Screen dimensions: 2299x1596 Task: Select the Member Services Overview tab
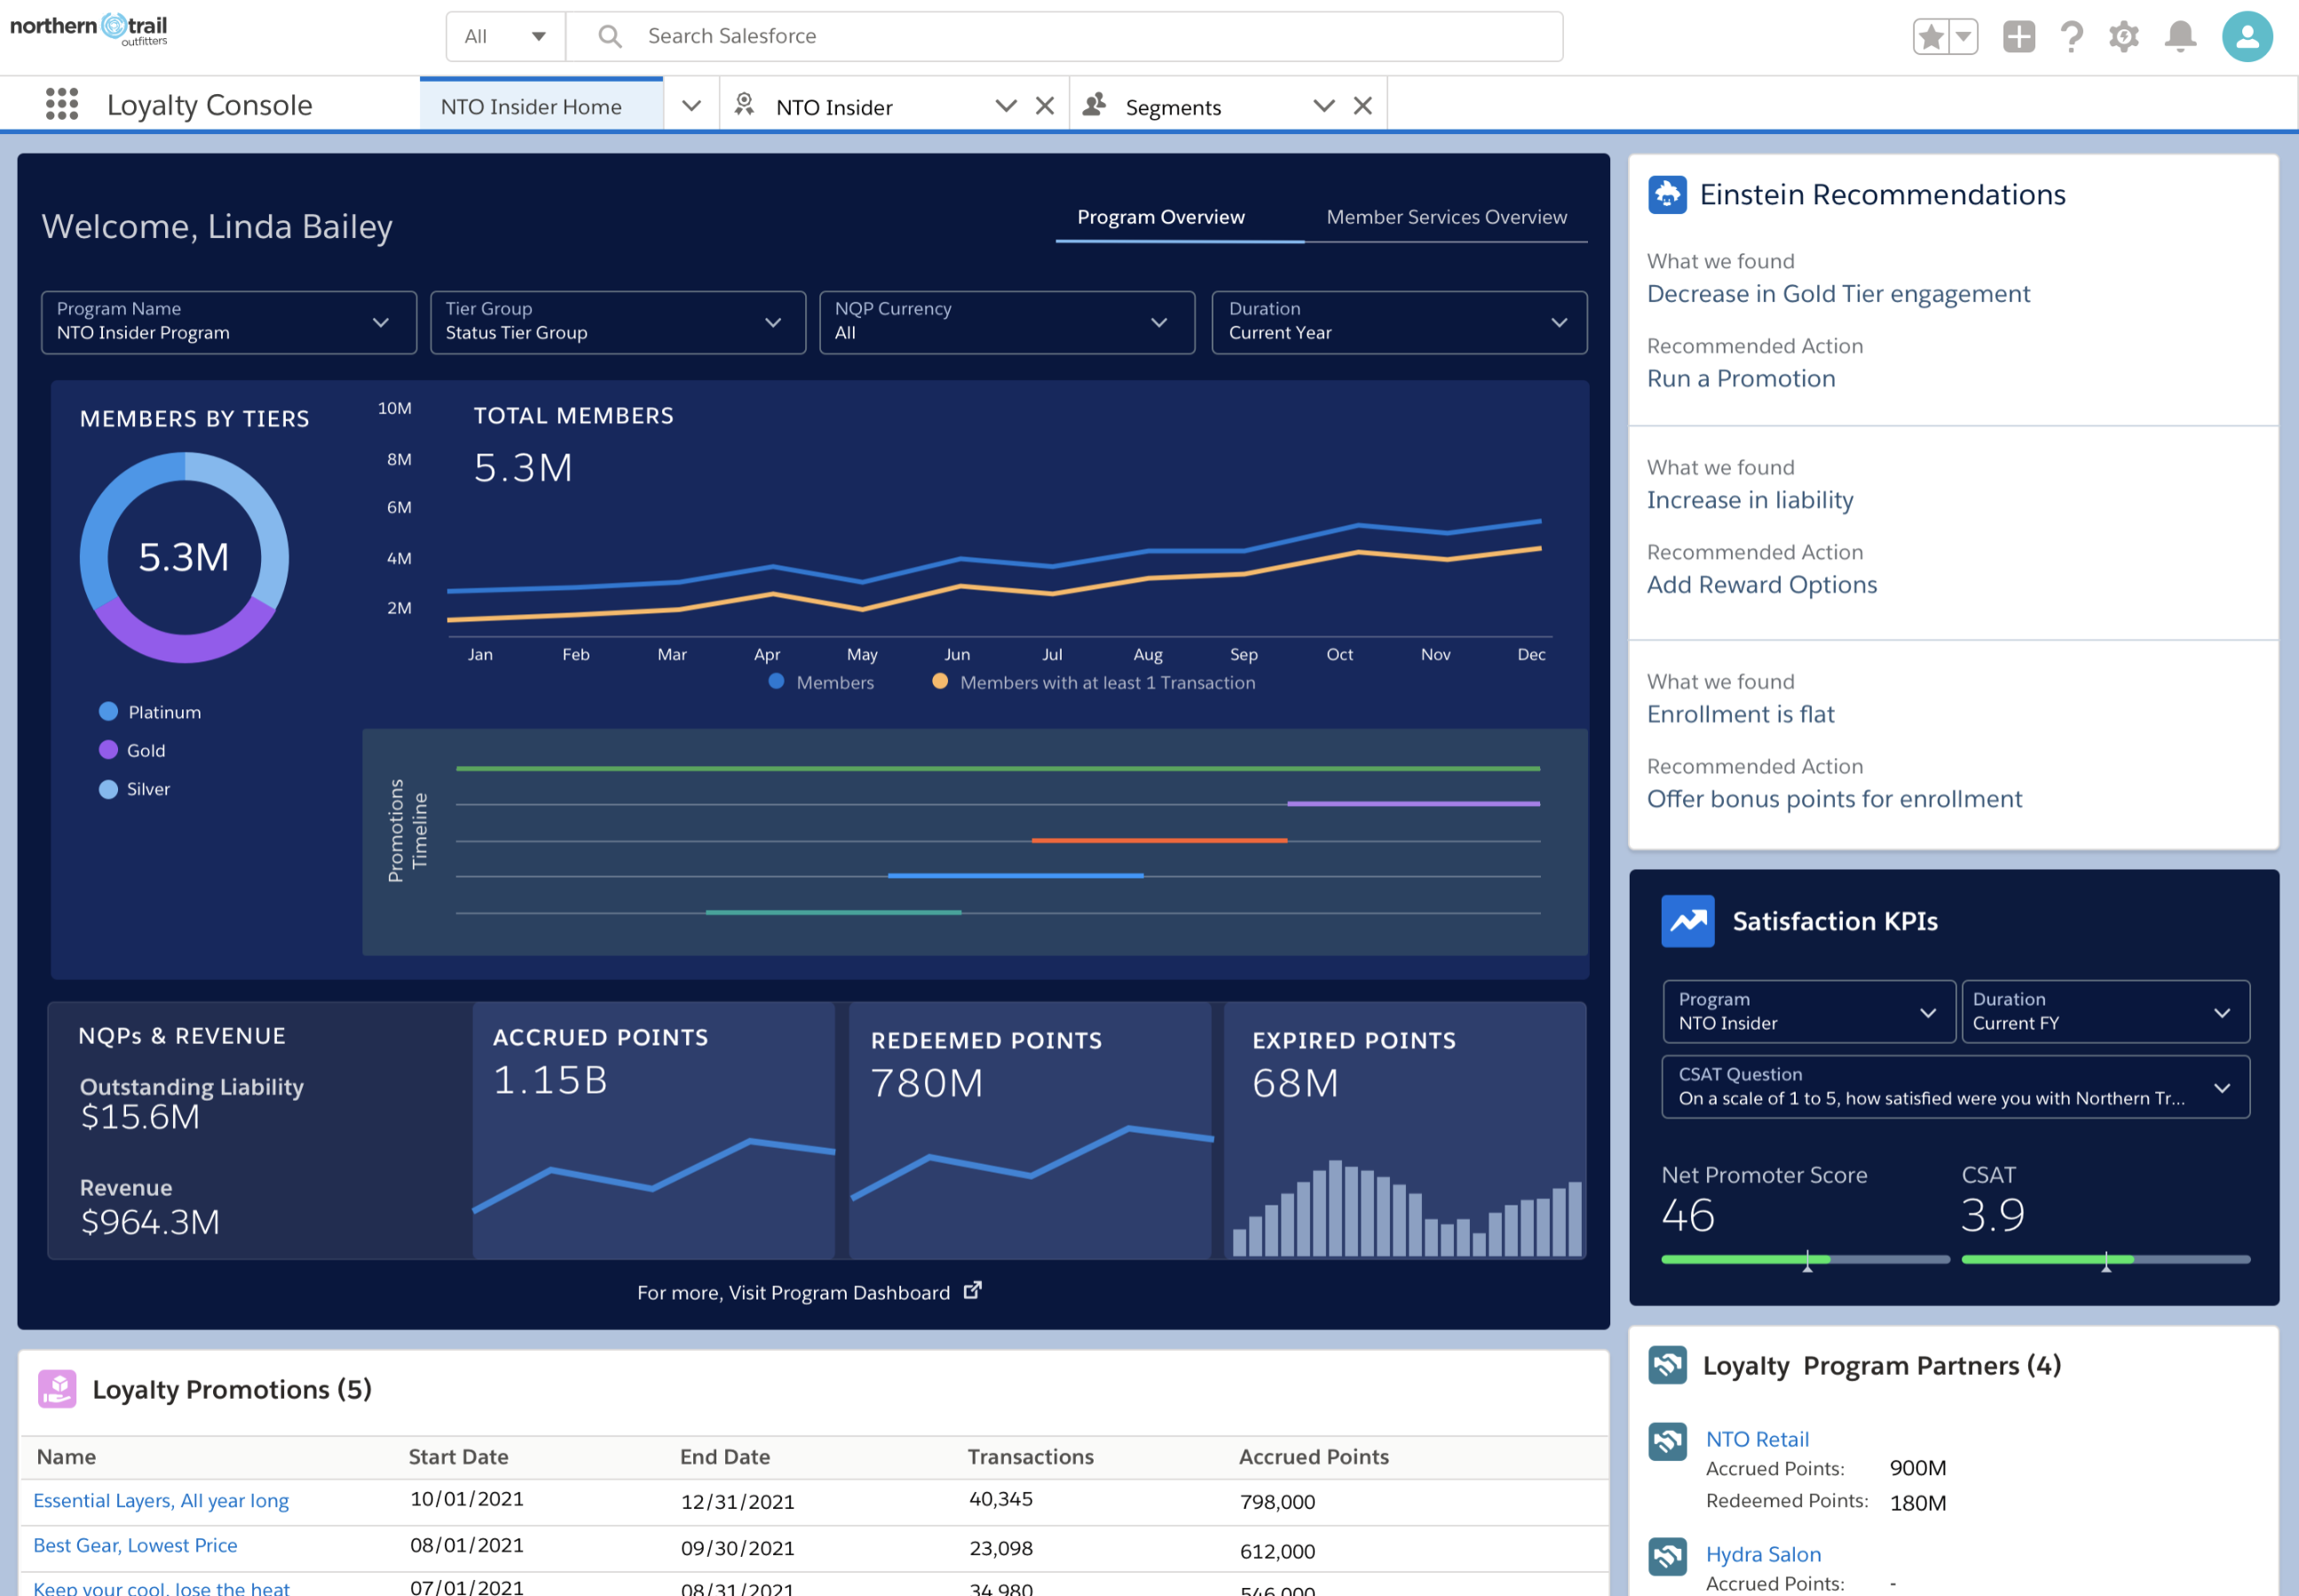tap(1446, 217)
